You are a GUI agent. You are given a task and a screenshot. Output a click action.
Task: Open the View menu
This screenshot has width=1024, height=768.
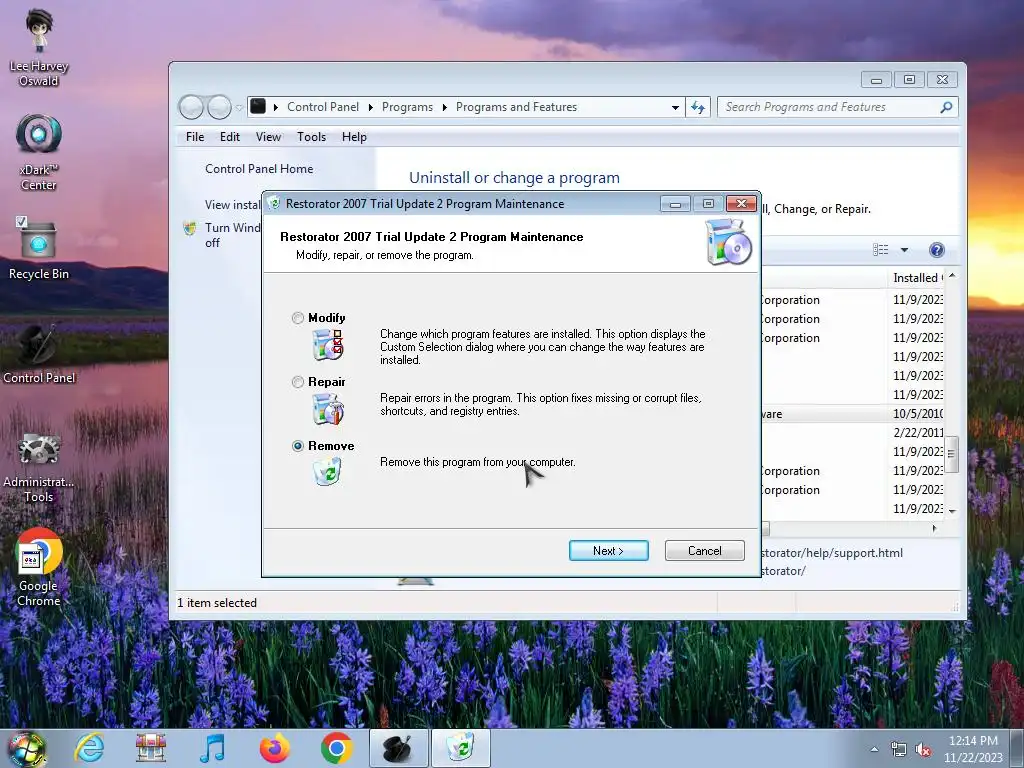pyautogui.click(x=268, y=136)
